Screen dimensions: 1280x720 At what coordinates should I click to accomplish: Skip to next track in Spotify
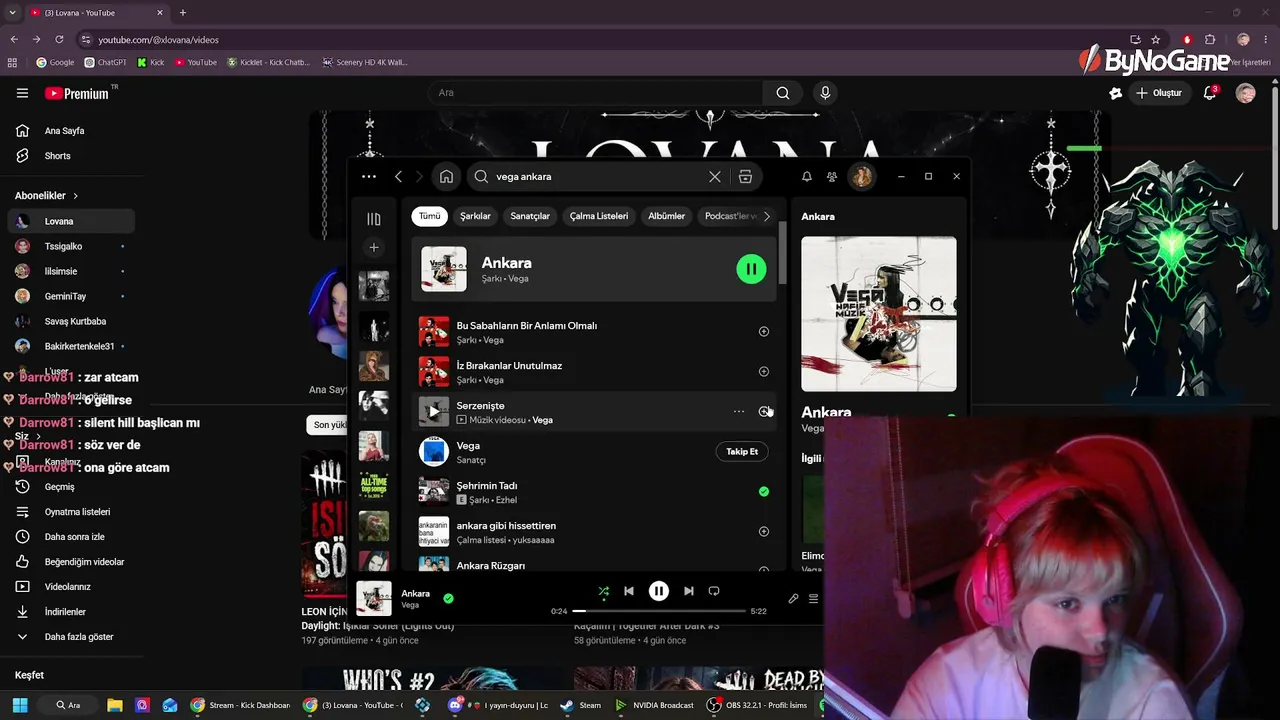coord(688,591)
